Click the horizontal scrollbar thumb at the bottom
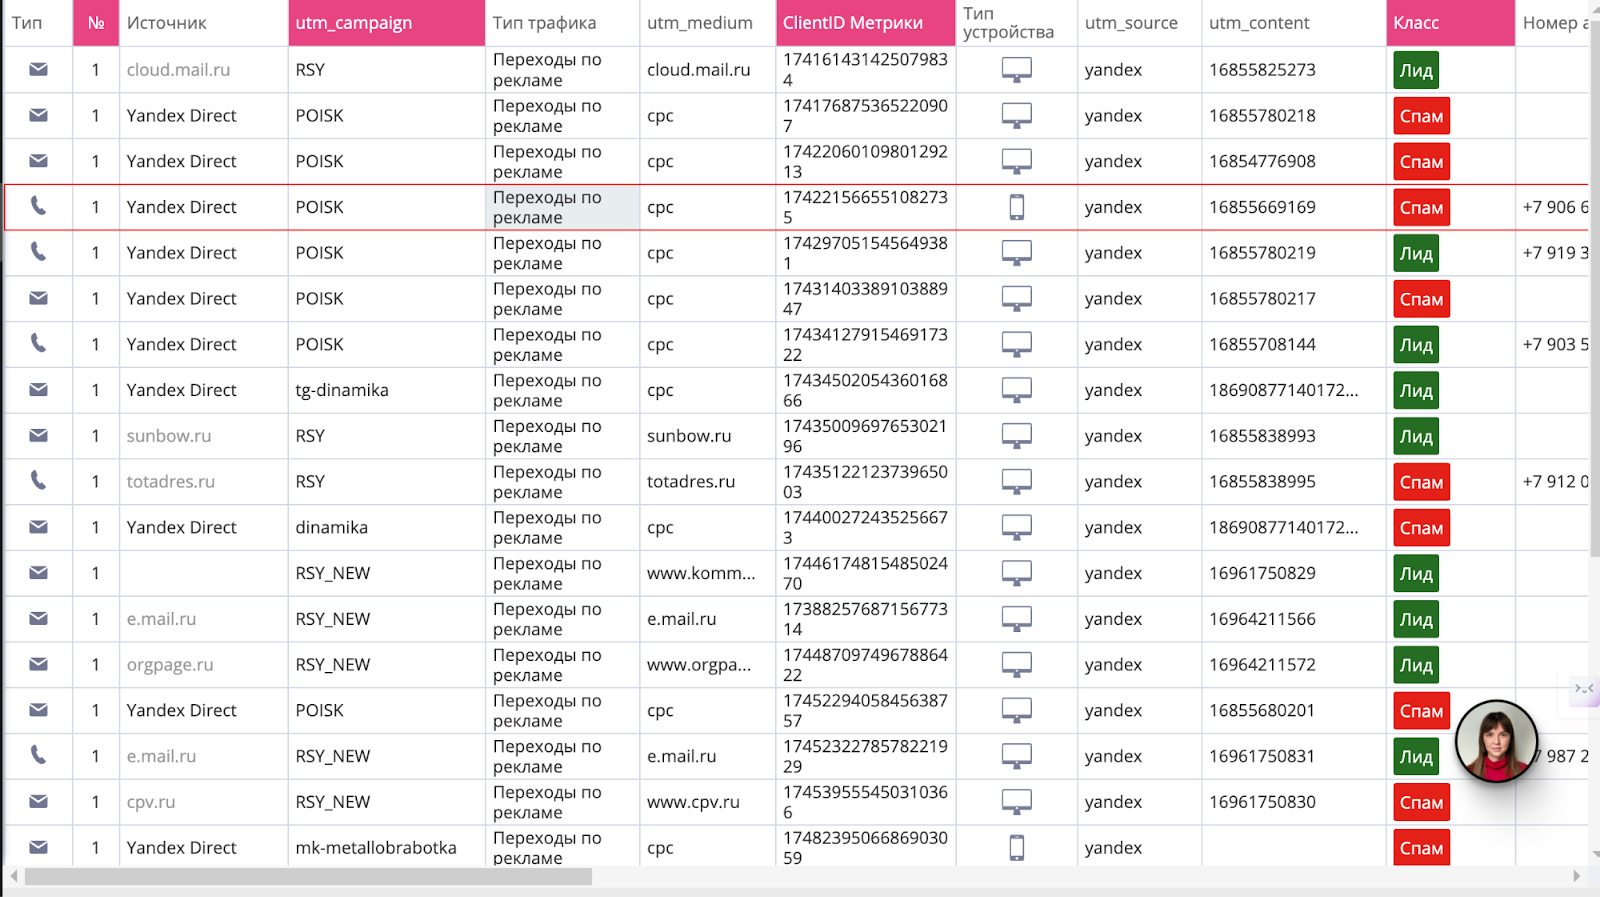This screenshot has width=1600, height=897. [x=308, y=877]
